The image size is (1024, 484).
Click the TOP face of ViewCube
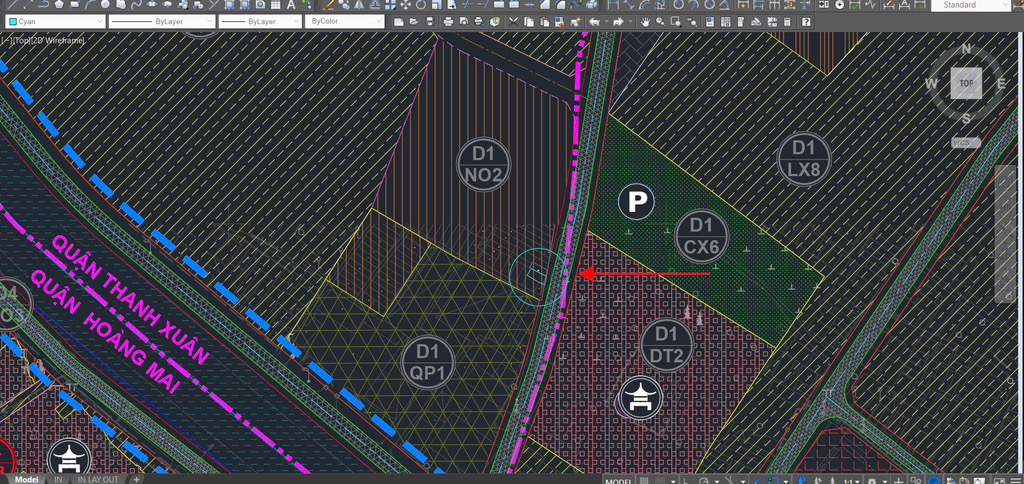pyautogui.click(x=966, y=84)
